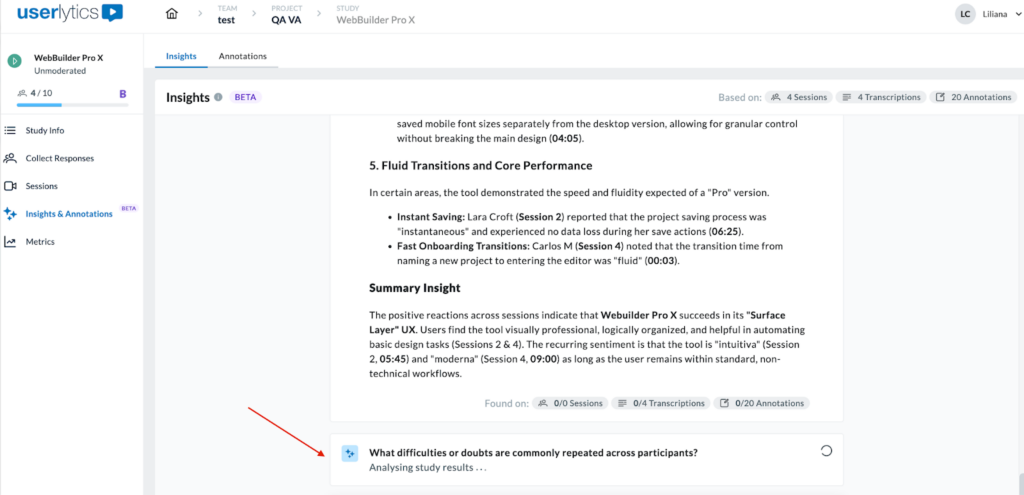The height and width of the screenshot is (495, 1024).
Task: Click the participants progress bar
Action: coord(60,104)
